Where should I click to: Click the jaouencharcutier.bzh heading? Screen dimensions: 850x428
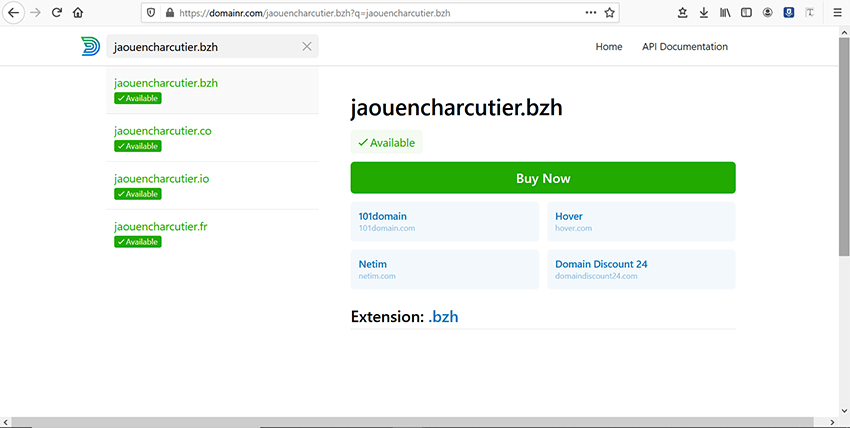click(456, 108)
